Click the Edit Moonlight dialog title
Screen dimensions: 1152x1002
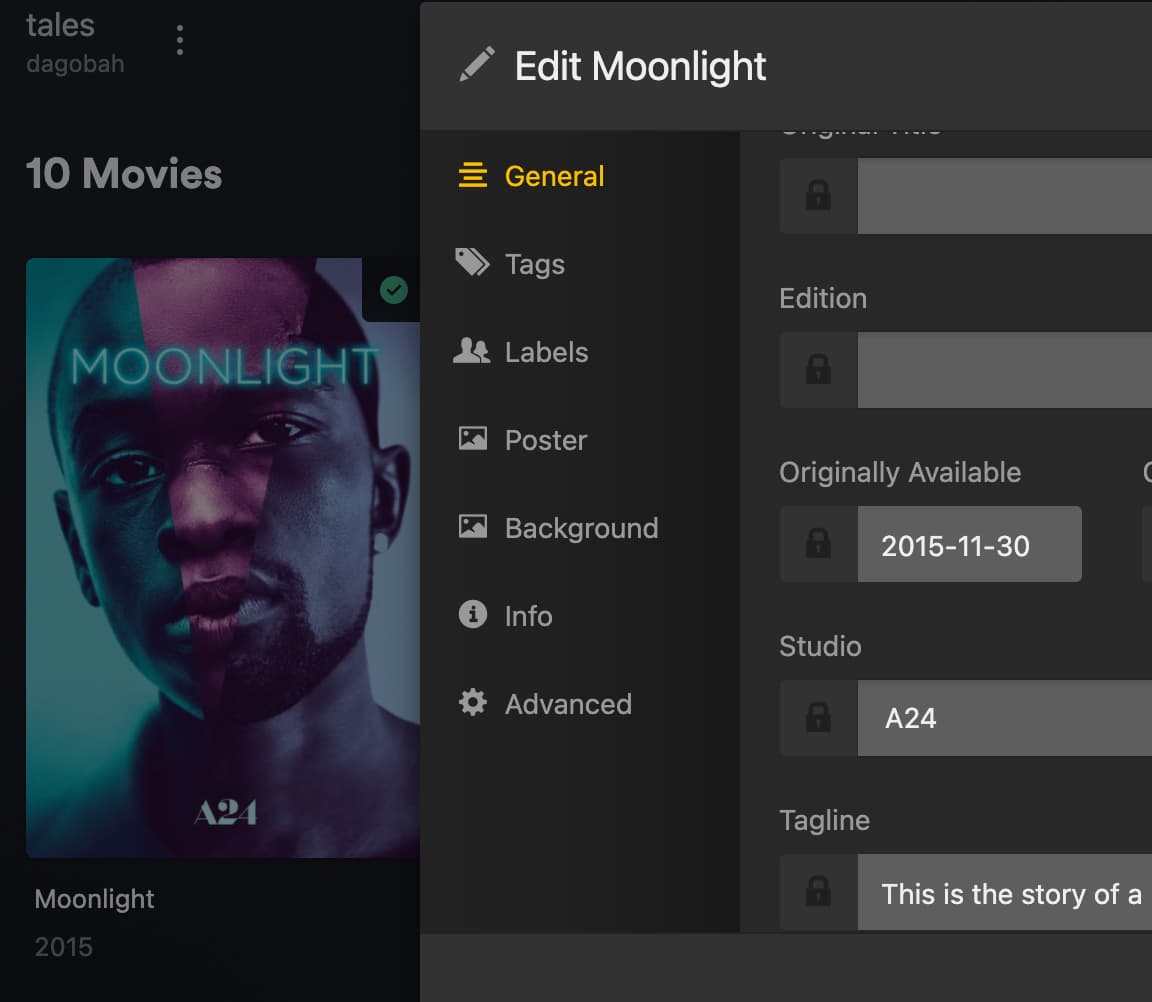coord(640,66)
